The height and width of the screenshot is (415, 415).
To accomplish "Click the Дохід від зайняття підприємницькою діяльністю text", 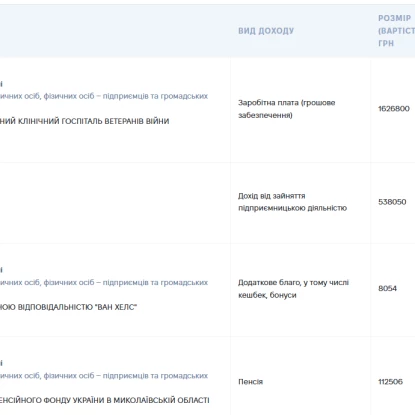I will 292,202.
